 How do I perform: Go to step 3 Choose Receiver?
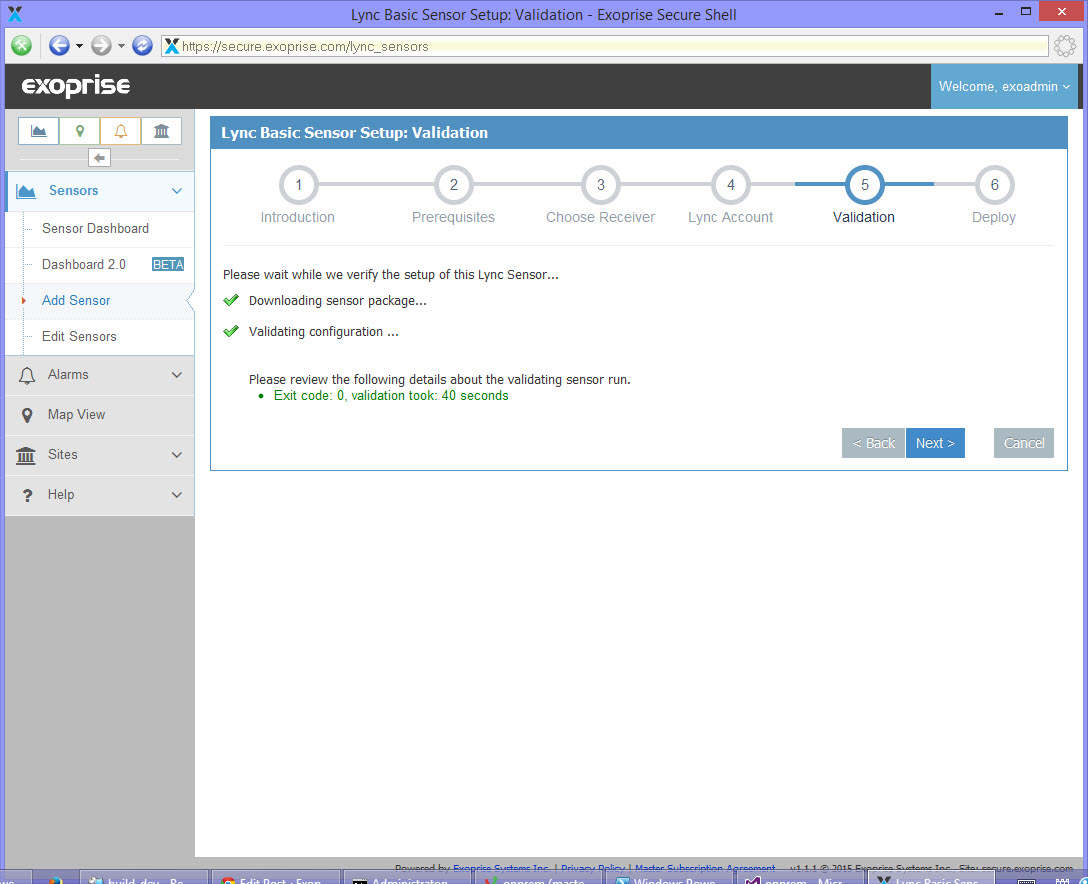[x=600, y=185]
